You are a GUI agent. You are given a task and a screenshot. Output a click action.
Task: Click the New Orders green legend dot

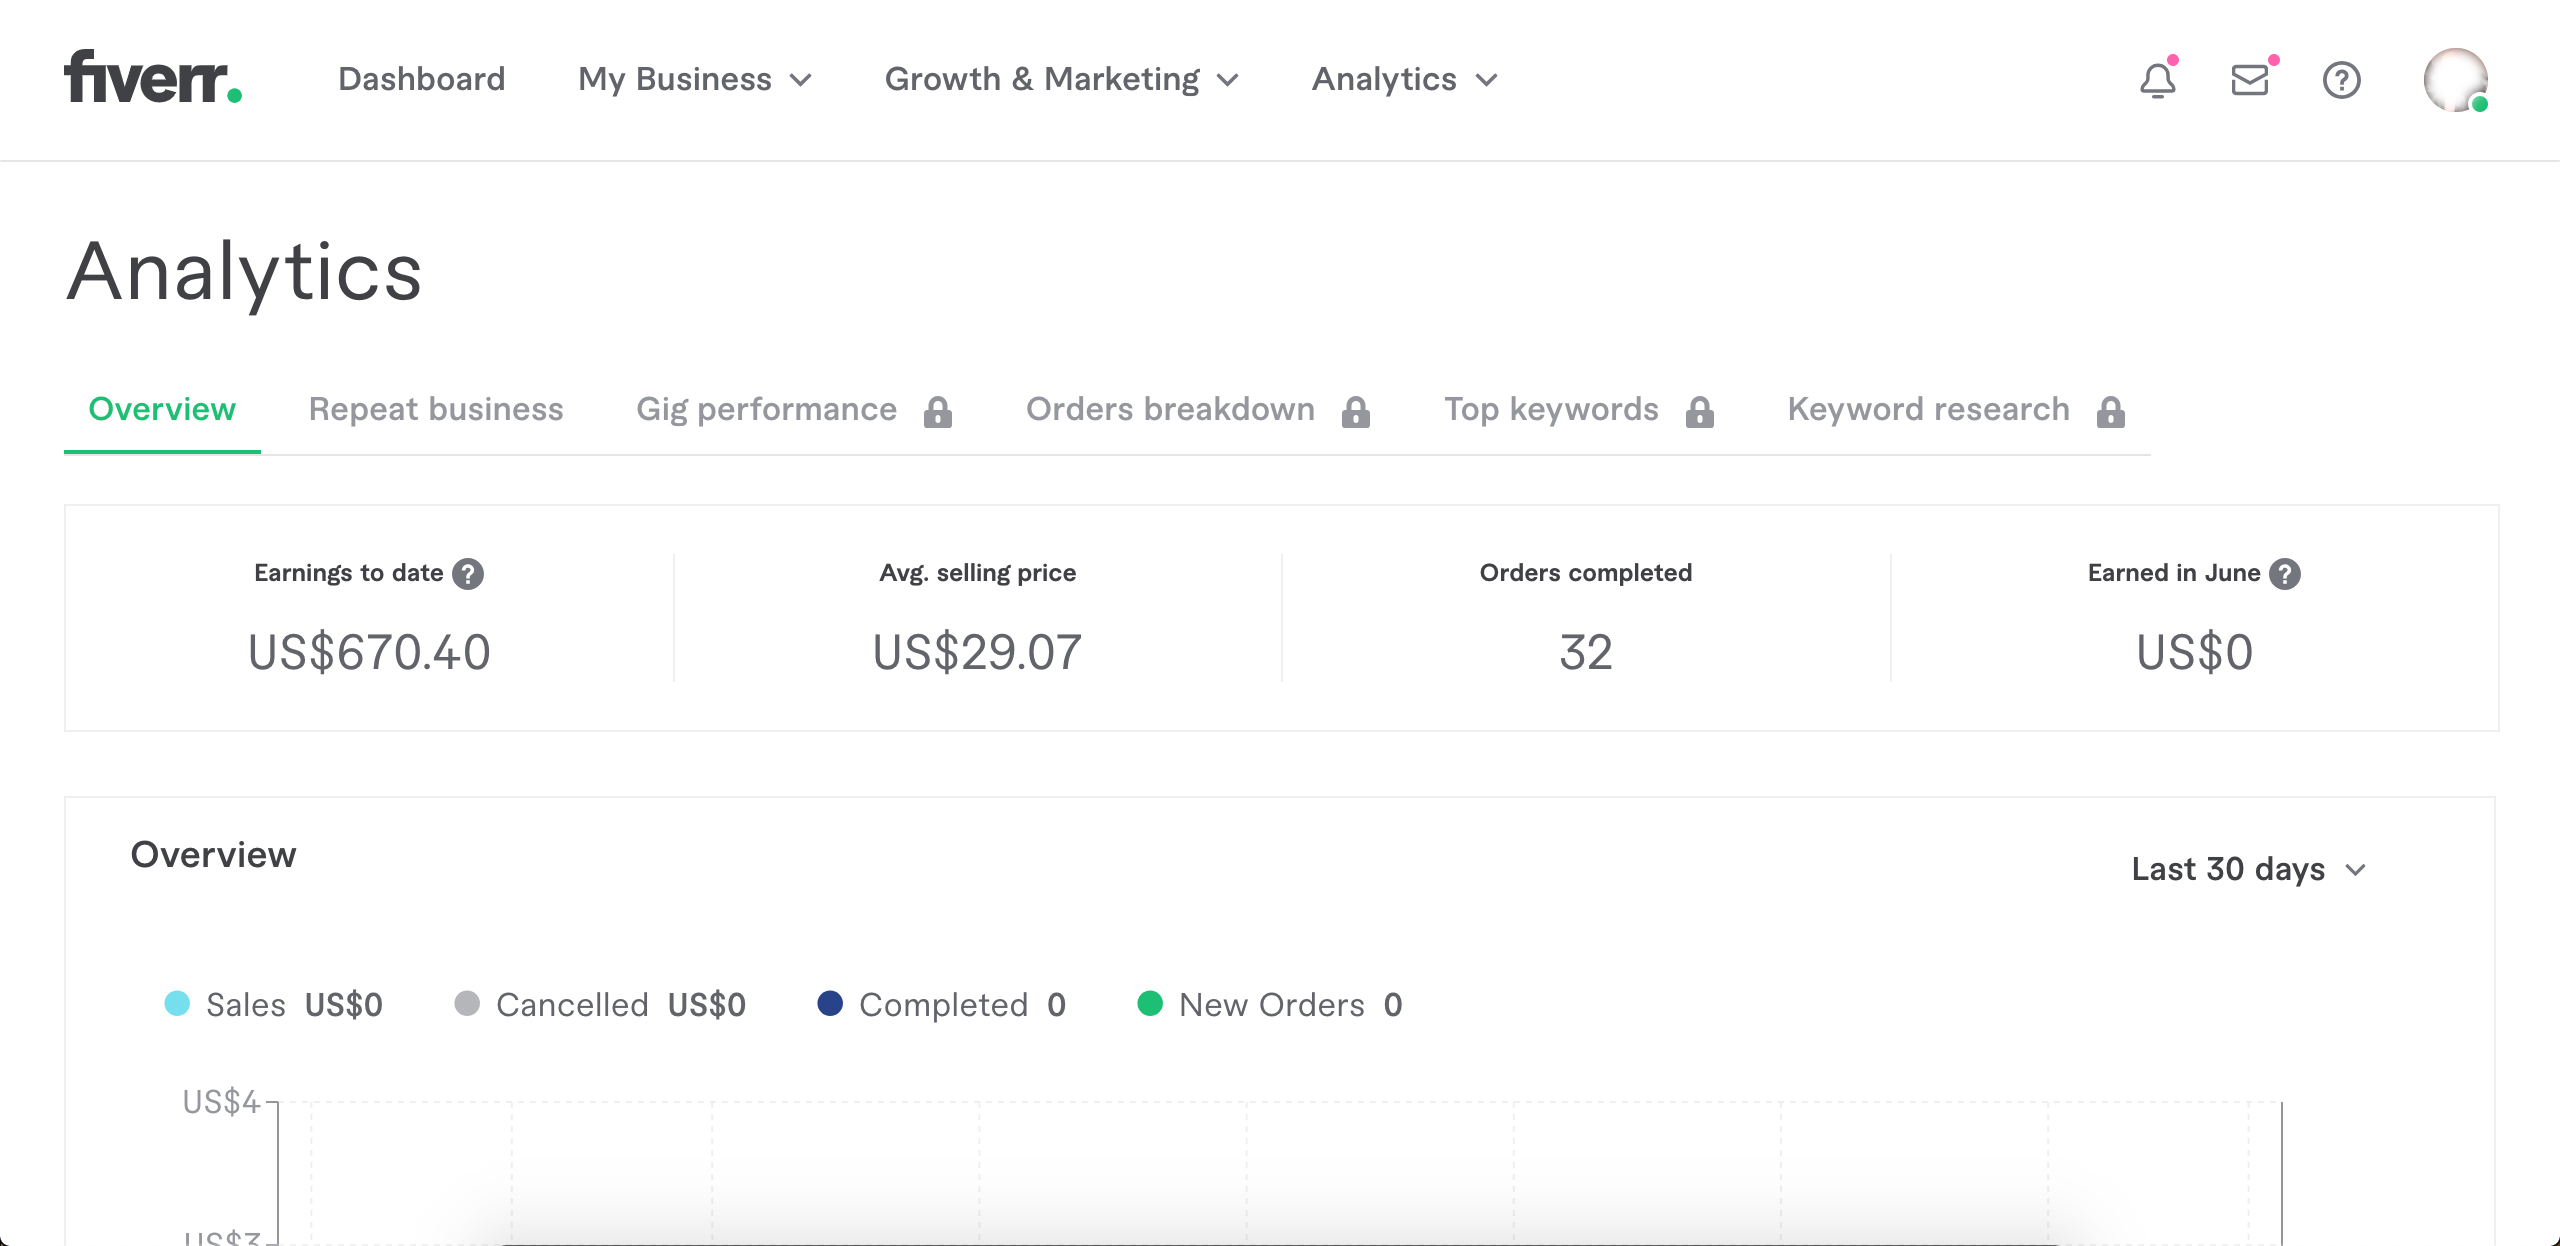[1151, 1005]
